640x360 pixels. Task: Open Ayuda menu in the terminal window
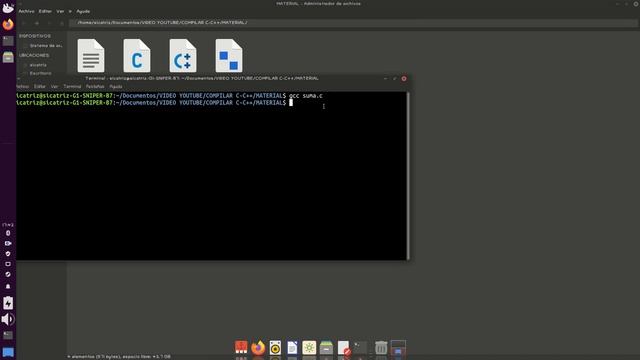[x=116, y=87]
